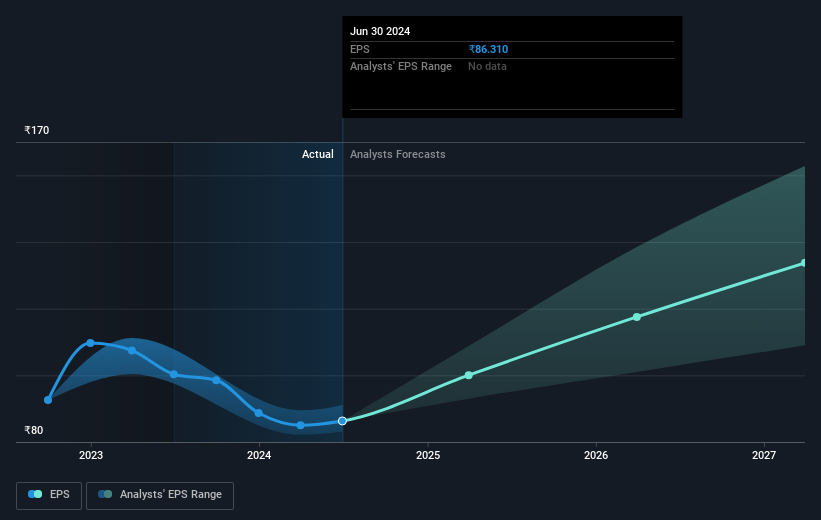821x520 pixels.
Task: Toggle the EPS legend button
Action: 49,495
